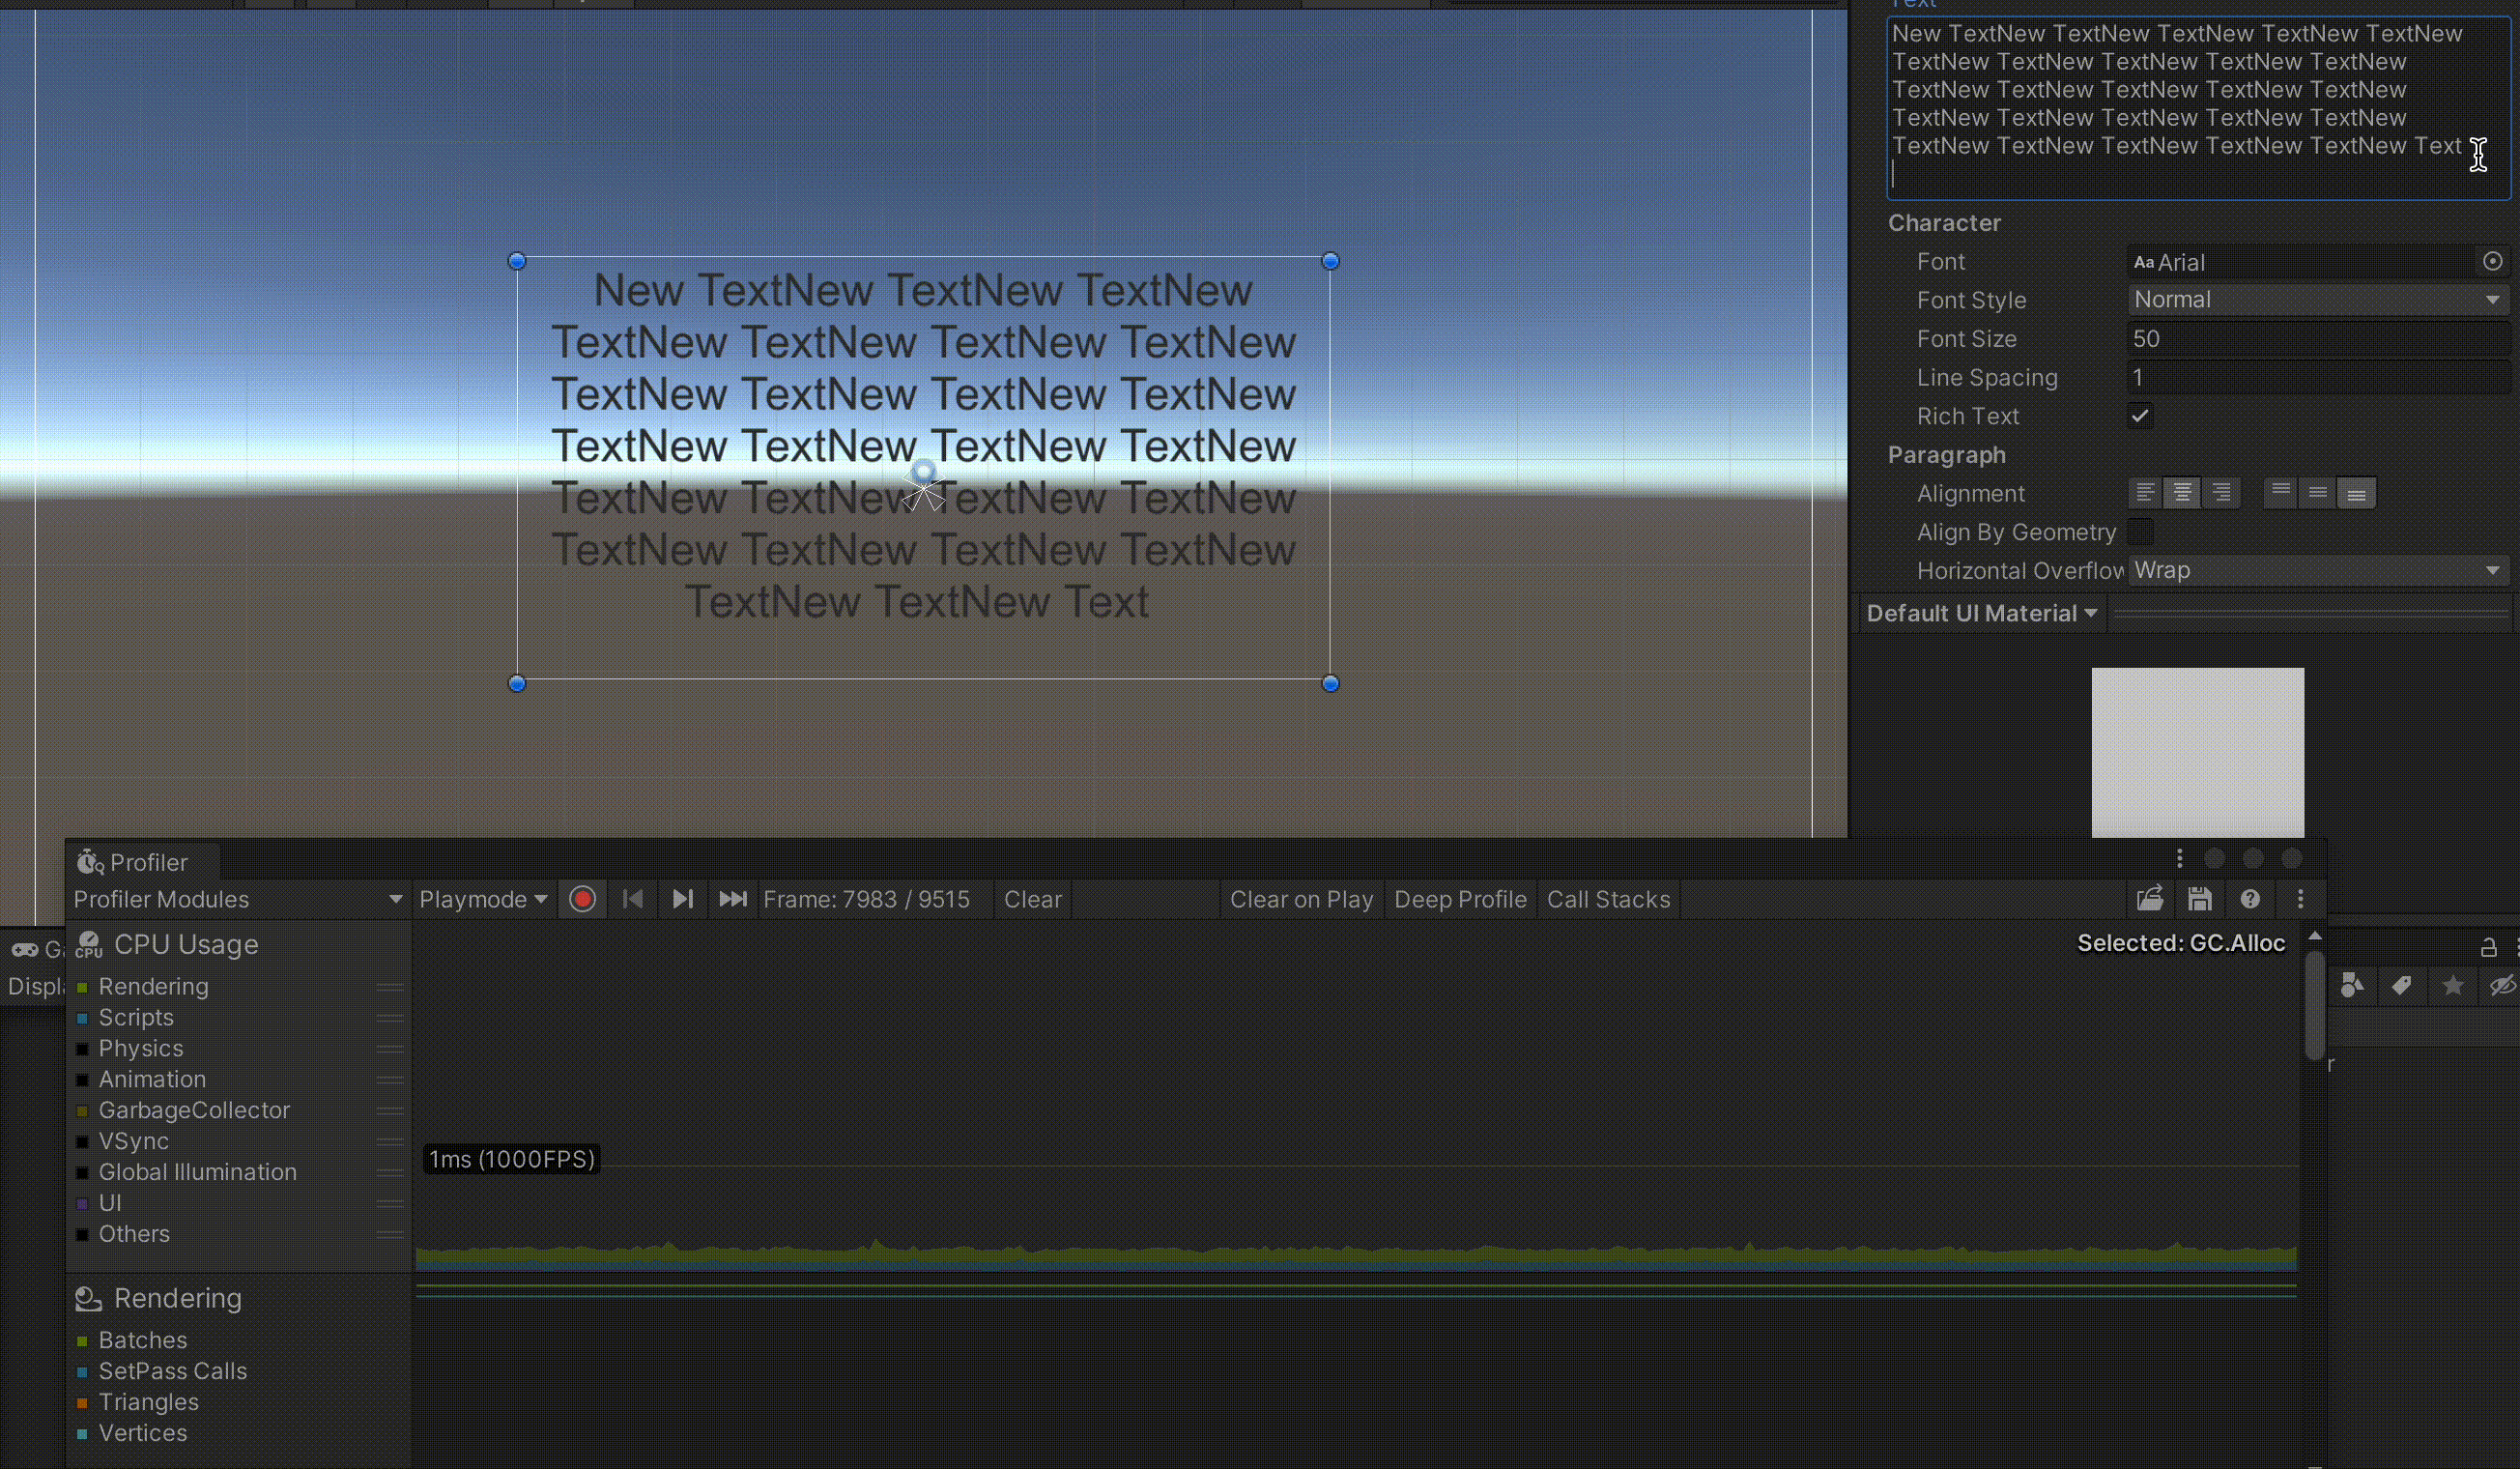Screen dimensions: 2520x1469
Task: Enable Align By Geometry checkbox
Action: (x=2140, y=532)
